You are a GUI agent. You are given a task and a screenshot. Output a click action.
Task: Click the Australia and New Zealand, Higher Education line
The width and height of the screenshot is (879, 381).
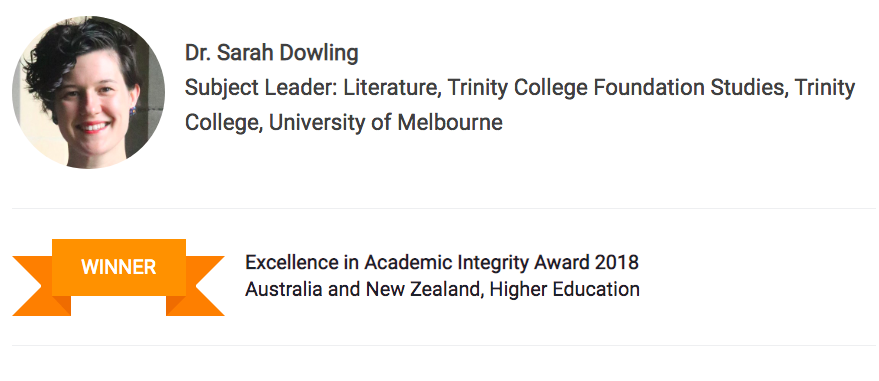[442, 289]
